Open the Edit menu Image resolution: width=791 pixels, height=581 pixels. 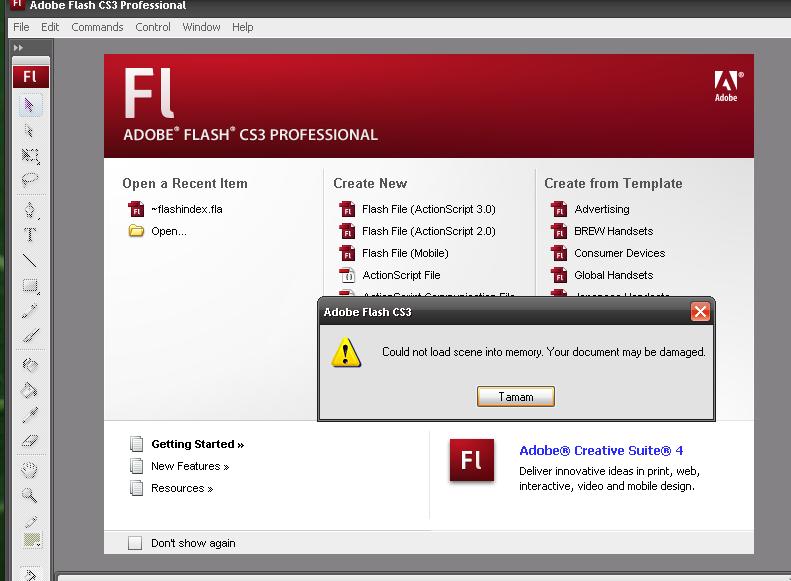click(50, 27)
